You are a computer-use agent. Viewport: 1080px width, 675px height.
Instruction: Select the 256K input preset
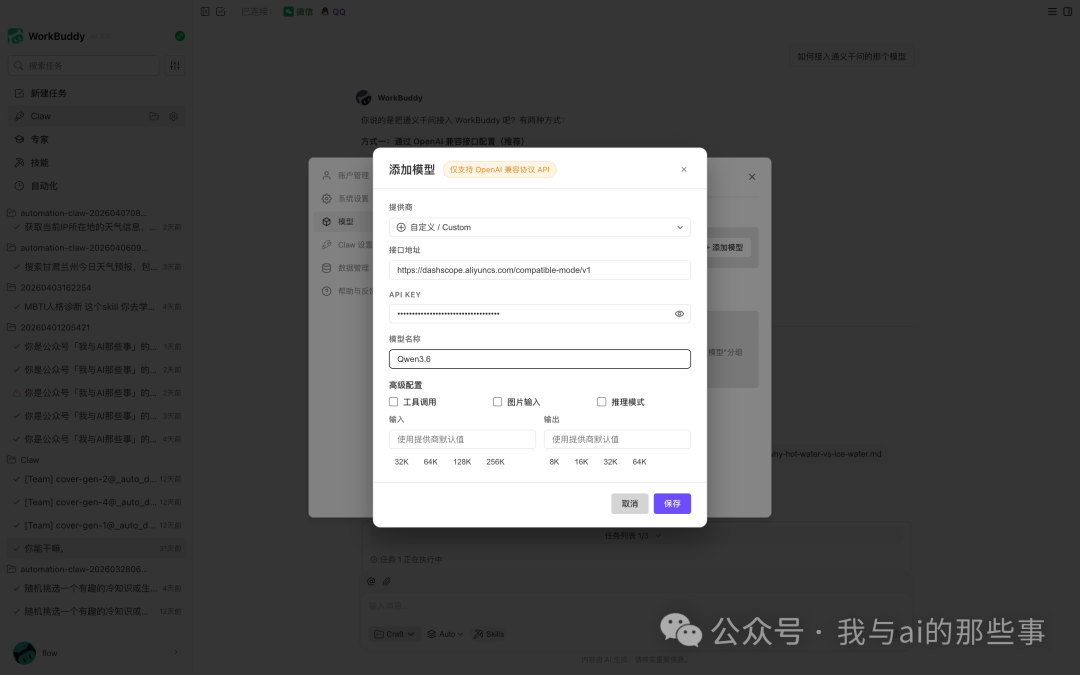pyautogui.click(x=495, y=461)
